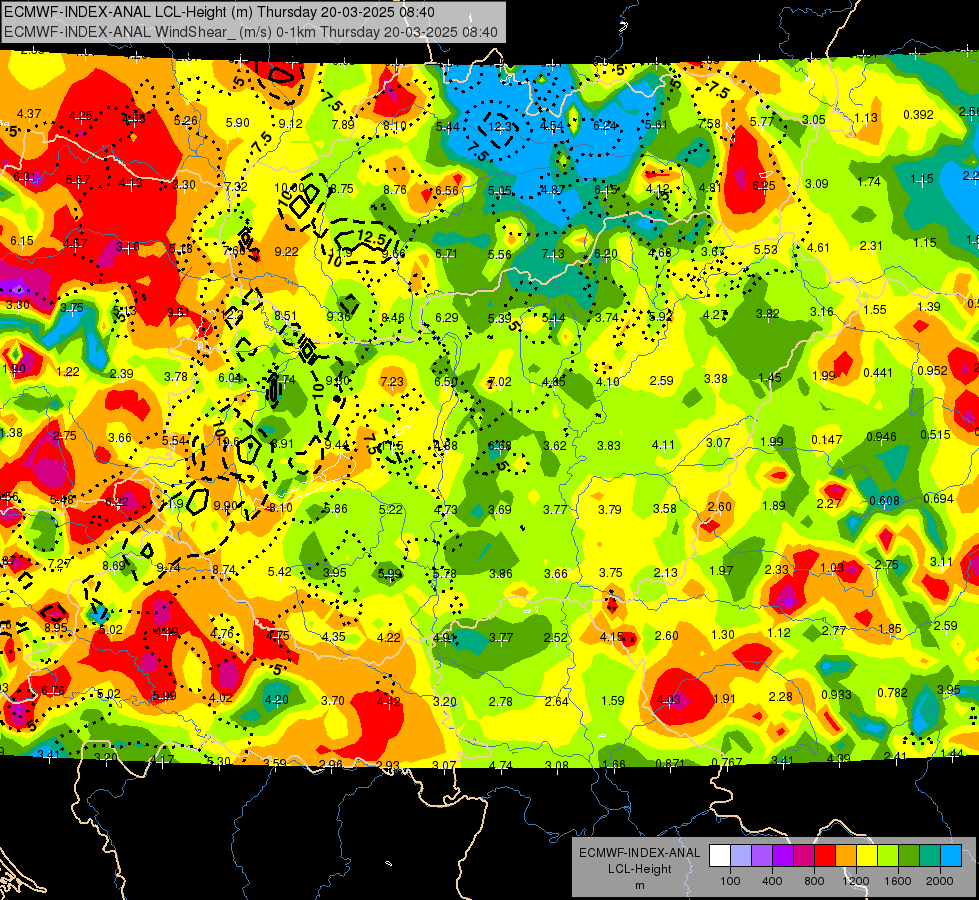
Task: Click the sky-blue legend swatch
Action: pos(950,856)
